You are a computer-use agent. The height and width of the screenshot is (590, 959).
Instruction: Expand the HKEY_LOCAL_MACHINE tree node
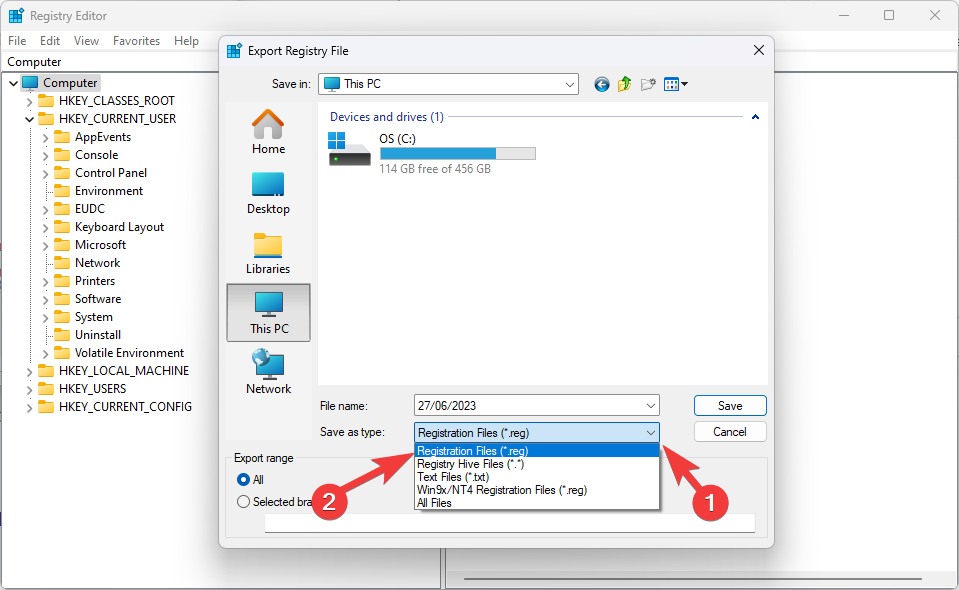pyautogui.click(x=30, y=371)
